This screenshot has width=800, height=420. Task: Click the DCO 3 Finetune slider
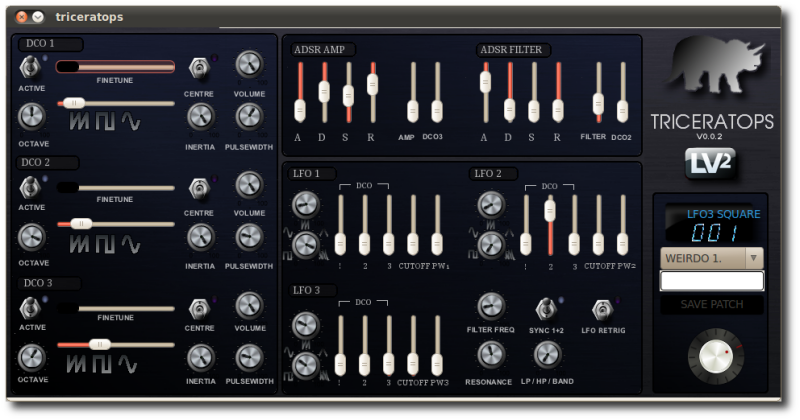(x=115, y=308)
